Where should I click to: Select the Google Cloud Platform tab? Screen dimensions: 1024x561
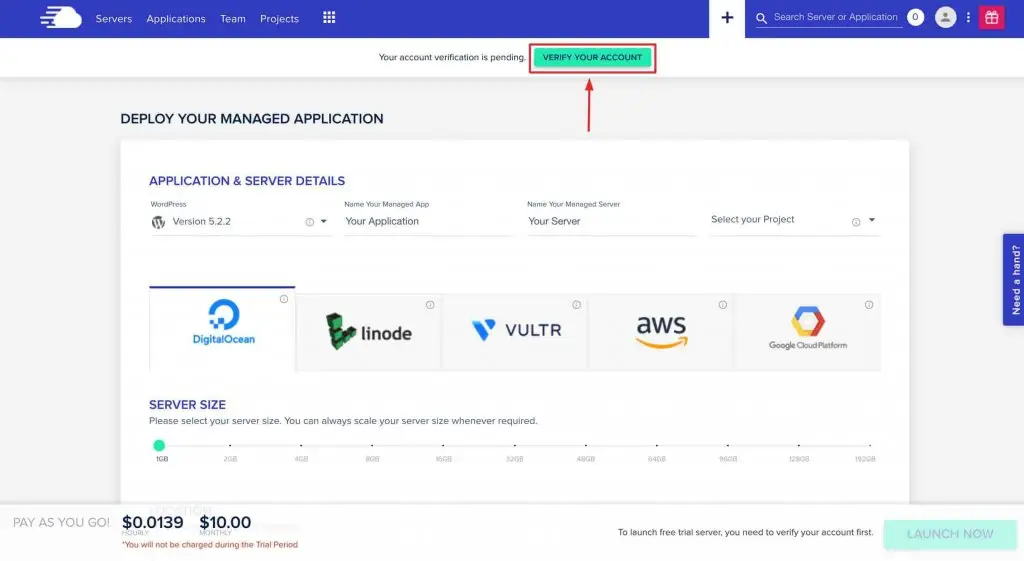tap(807, 332)
